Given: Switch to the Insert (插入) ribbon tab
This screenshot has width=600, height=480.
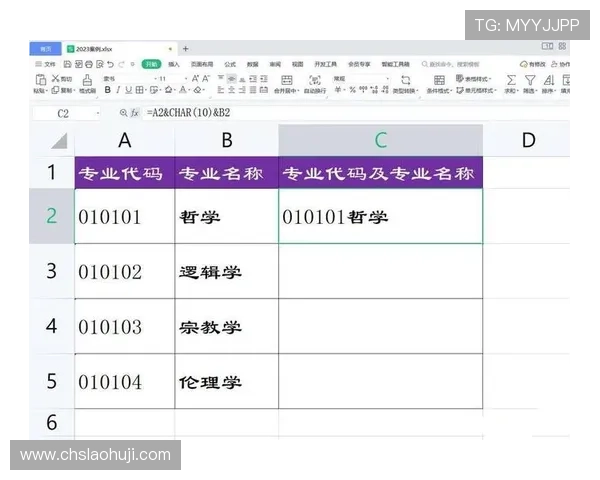Looking at the screenshot, I should click(x=174, y=64).
